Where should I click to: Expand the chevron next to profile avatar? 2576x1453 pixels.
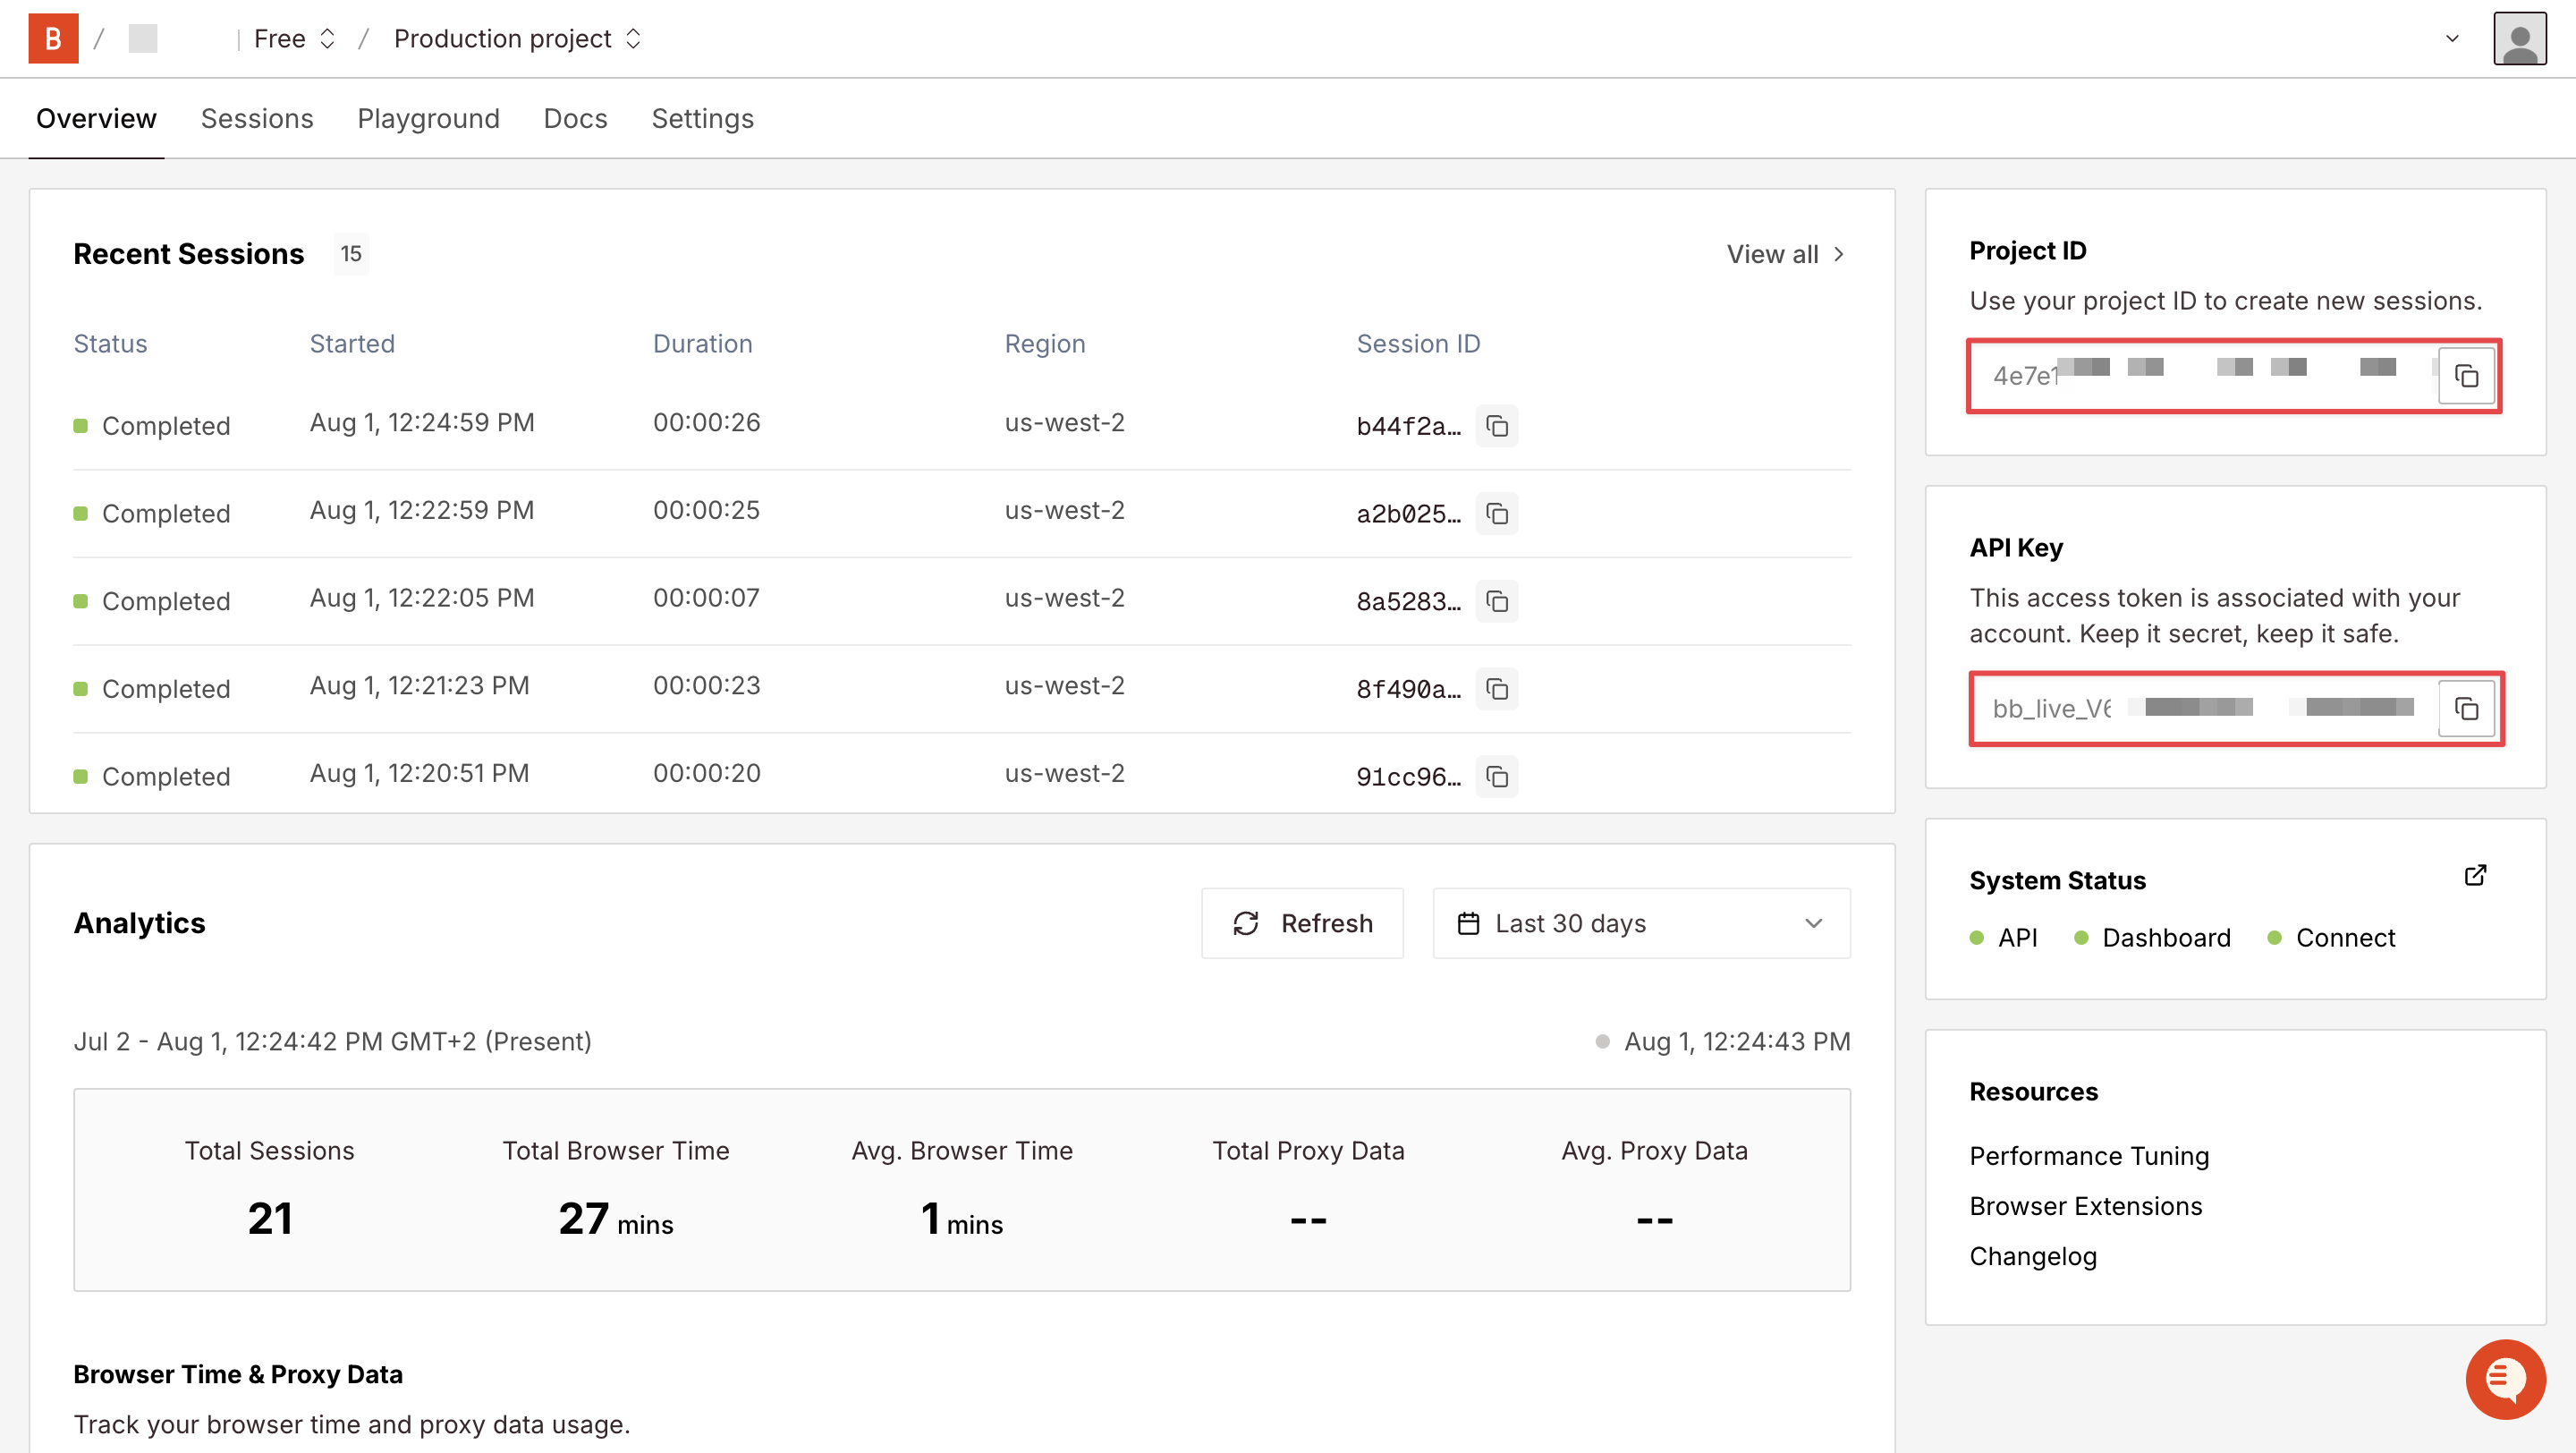pyautogui.click(x=2452, y=38)
